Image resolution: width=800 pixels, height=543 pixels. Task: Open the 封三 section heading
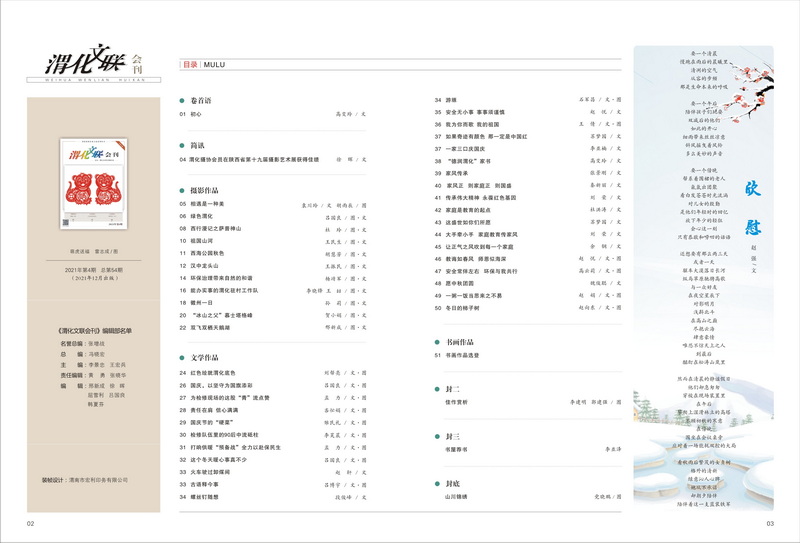click(x=452, y=437)
